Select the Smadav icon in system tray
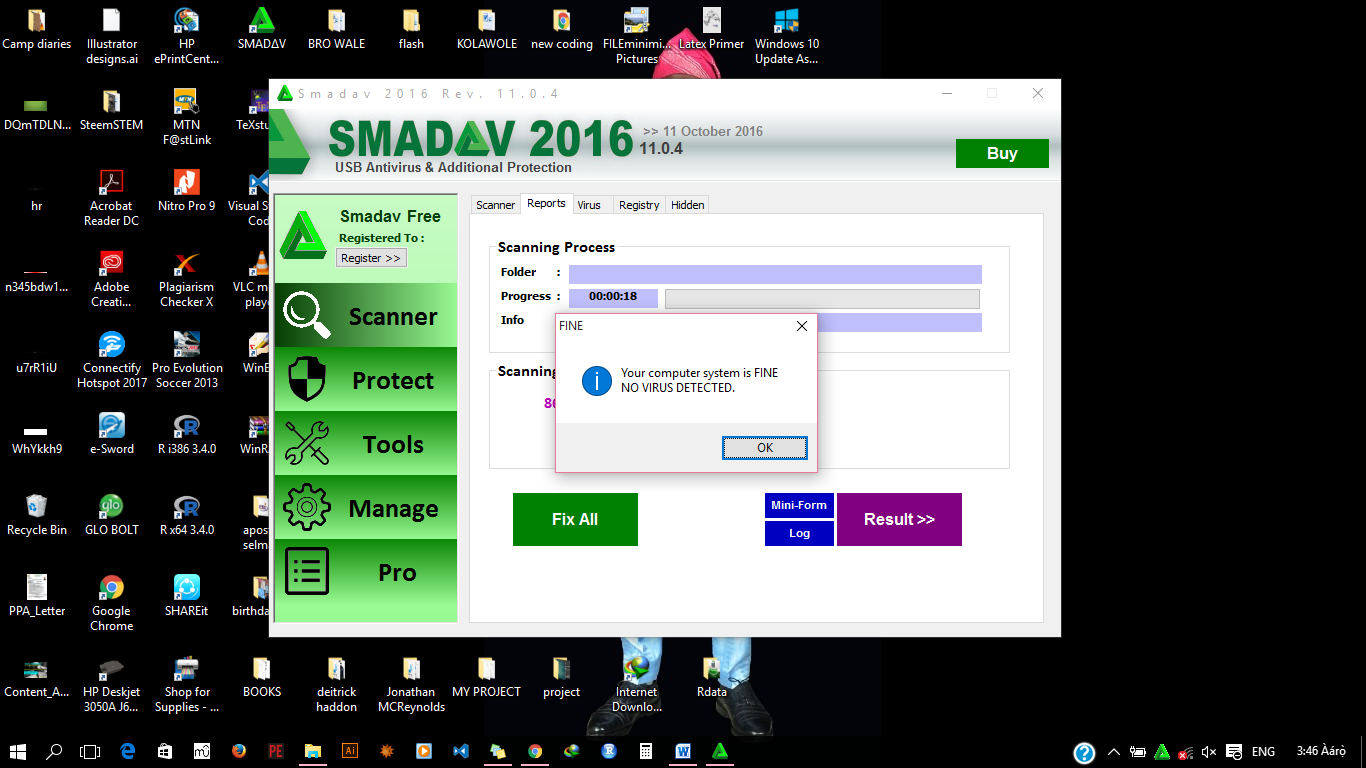The image size is (1366, 768). [x=1162, y=751]
